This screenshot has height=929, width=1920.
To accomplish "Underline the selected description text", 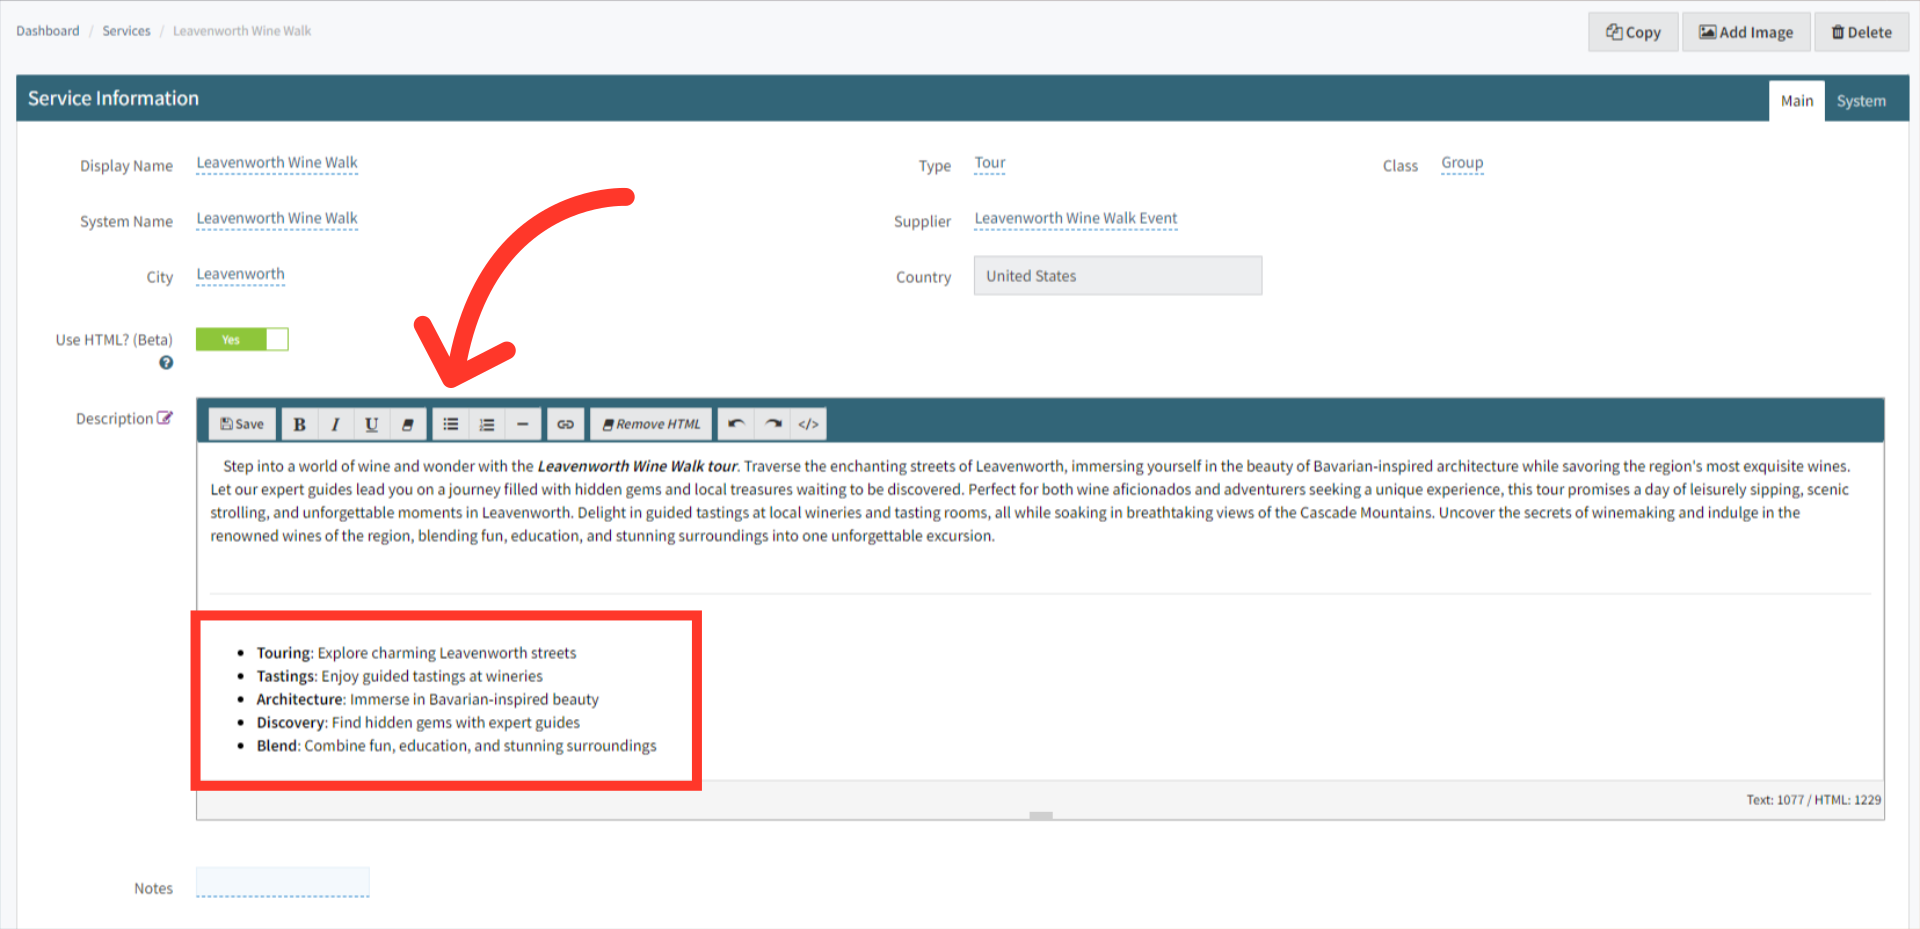I will [371, 424].
